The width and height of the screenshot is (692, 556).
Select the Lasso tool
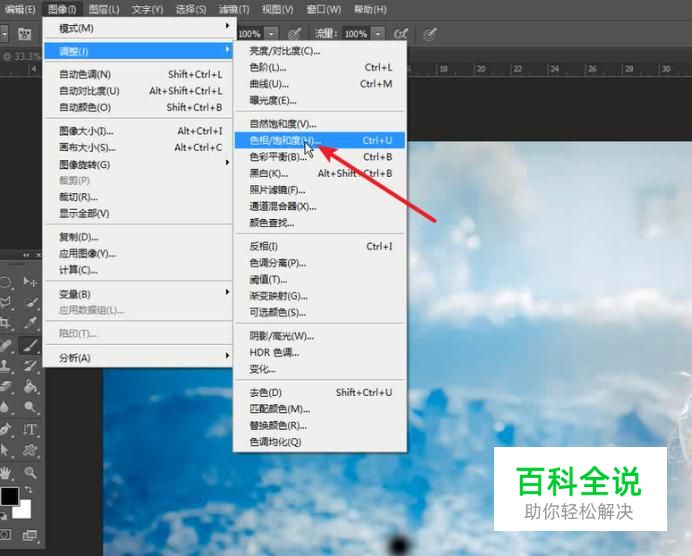[x=4, y=302]
